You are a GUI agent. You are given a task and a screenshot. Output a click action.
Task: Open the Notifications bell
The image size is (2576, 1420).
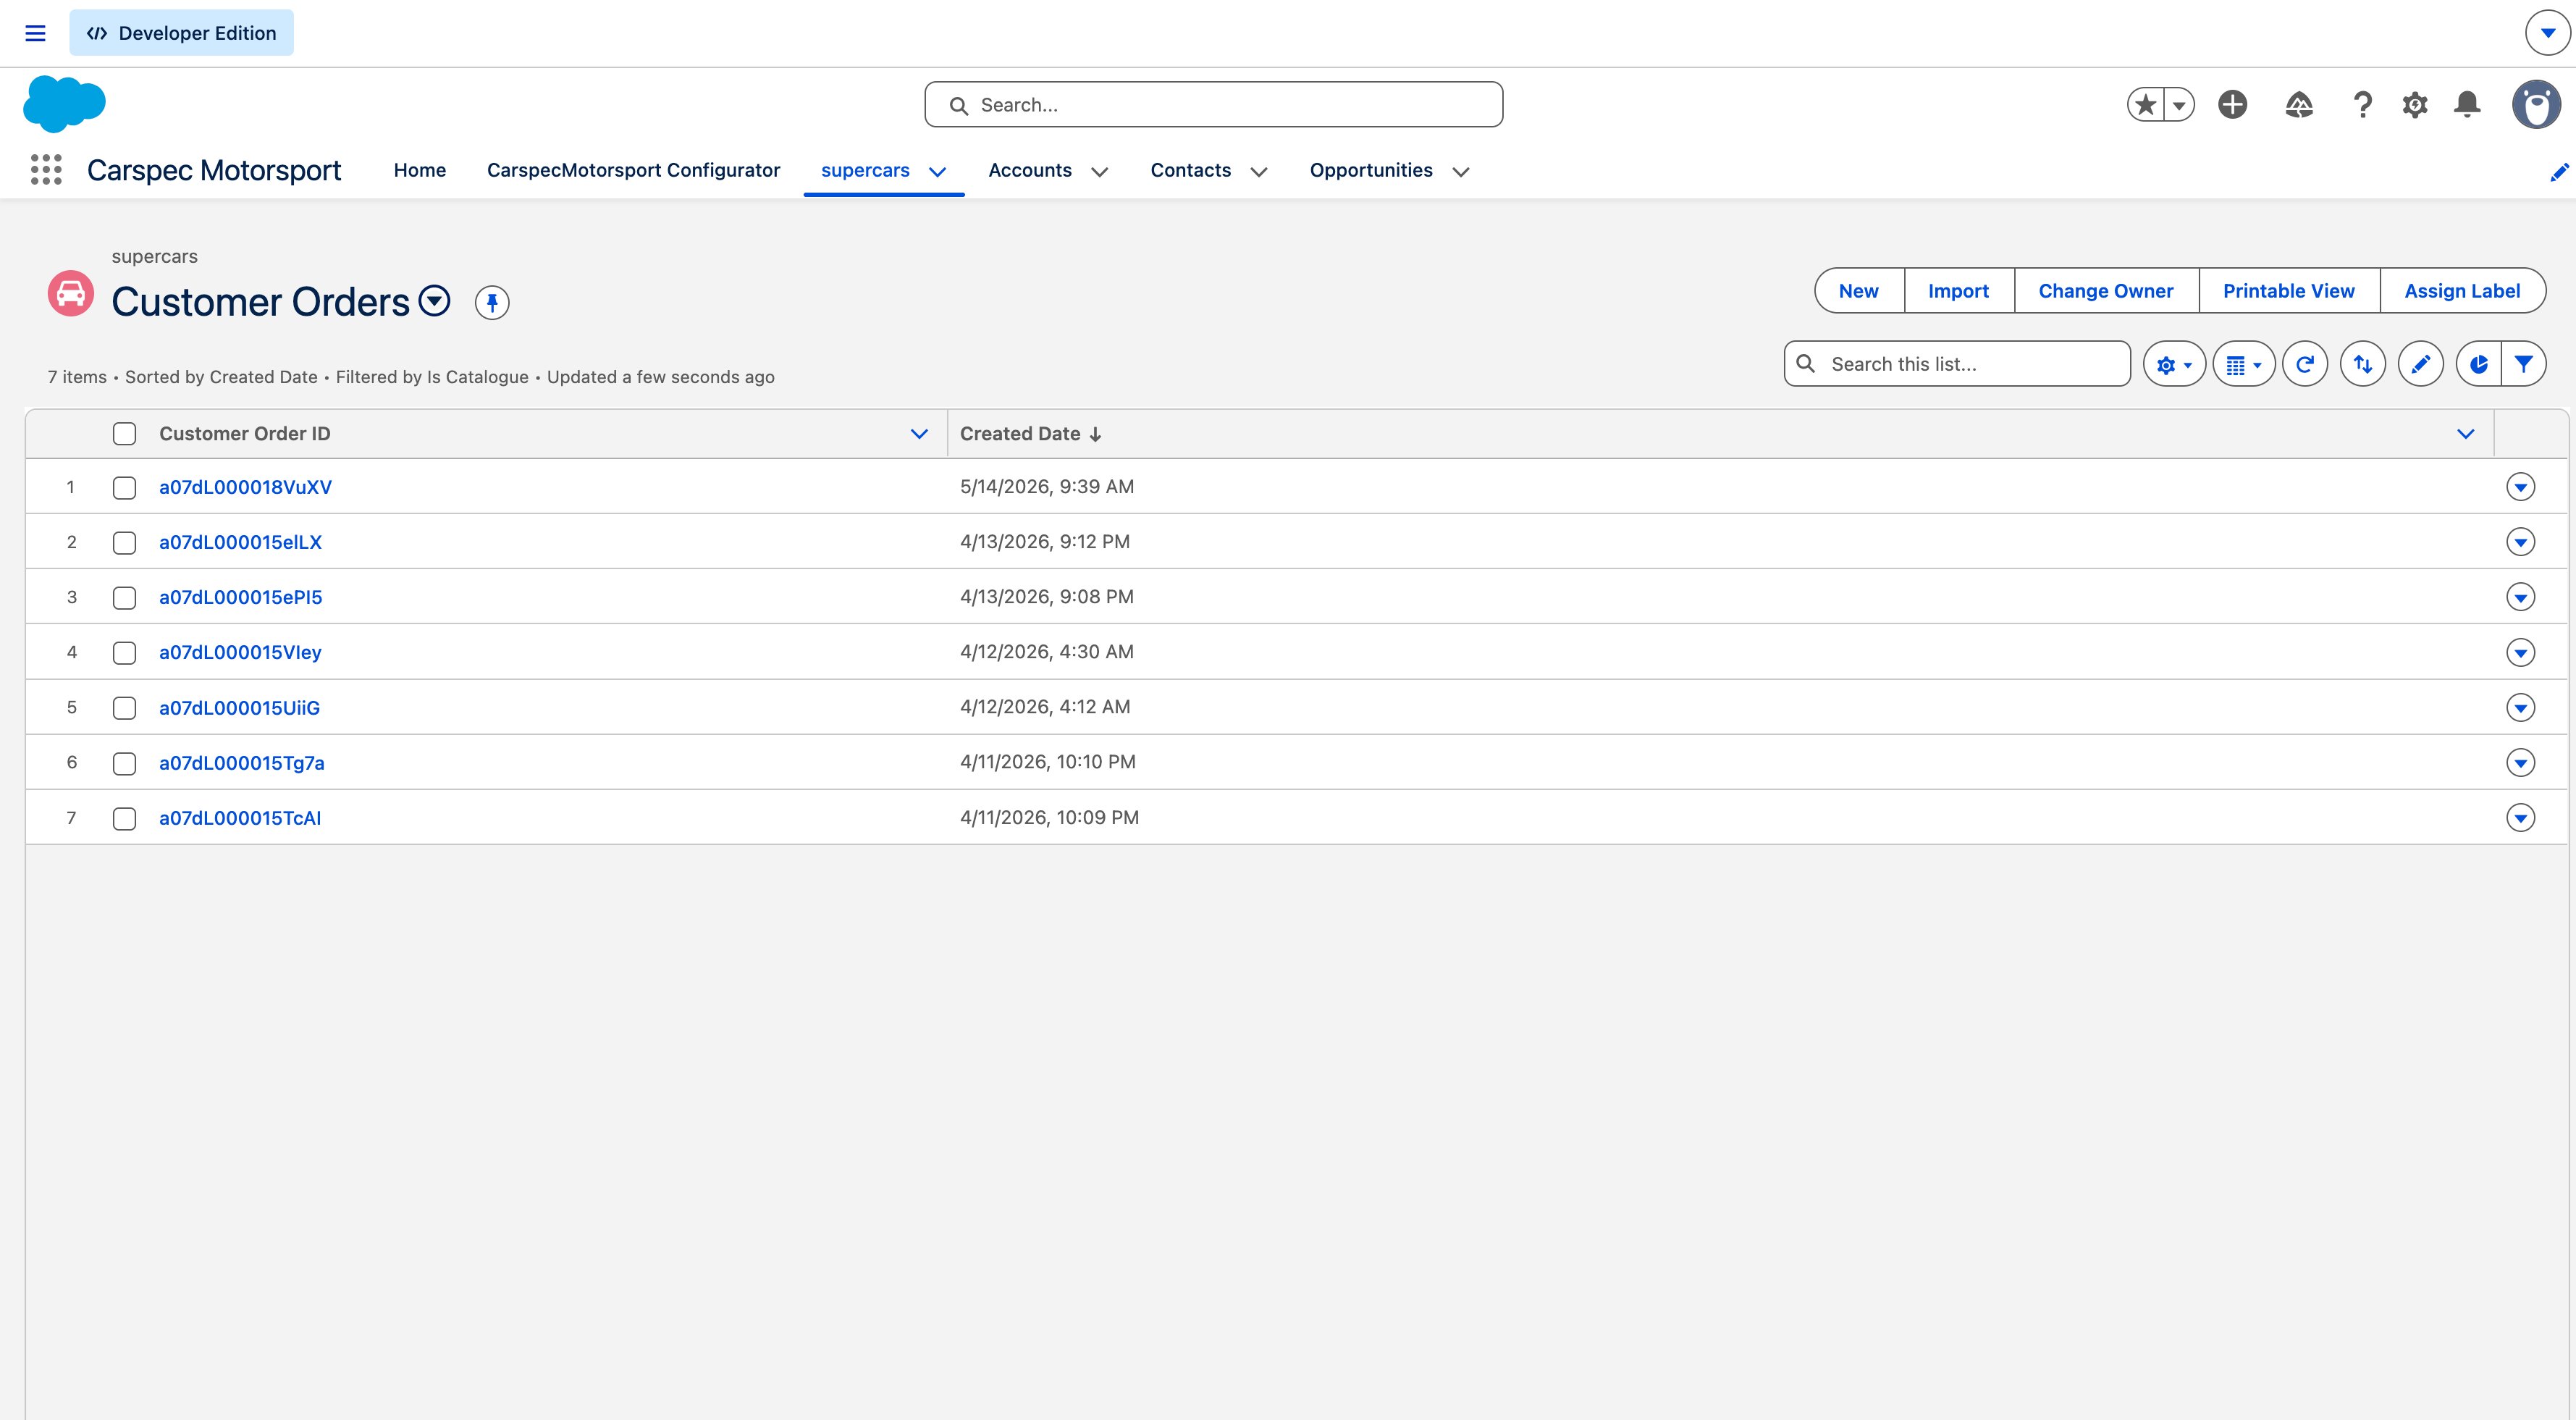tap(2467, 104)
